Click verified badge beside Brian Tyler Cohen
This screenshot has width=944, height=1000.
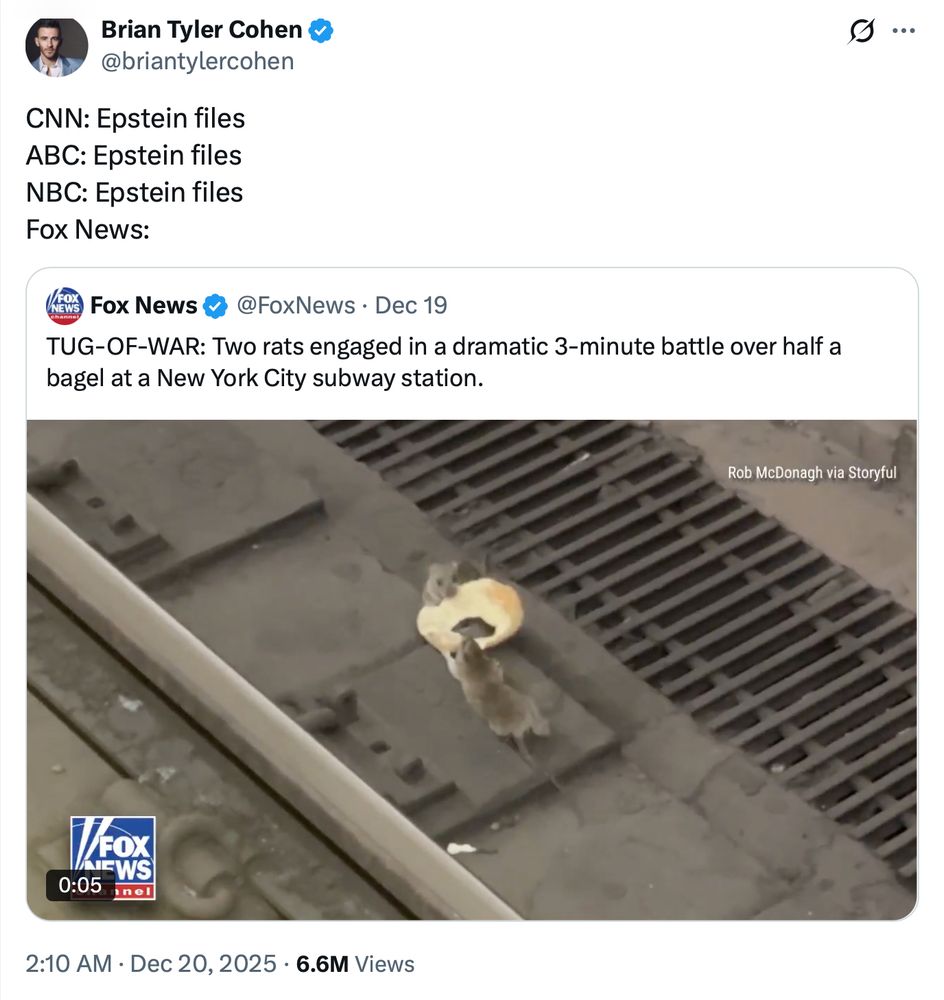point(321,32)
